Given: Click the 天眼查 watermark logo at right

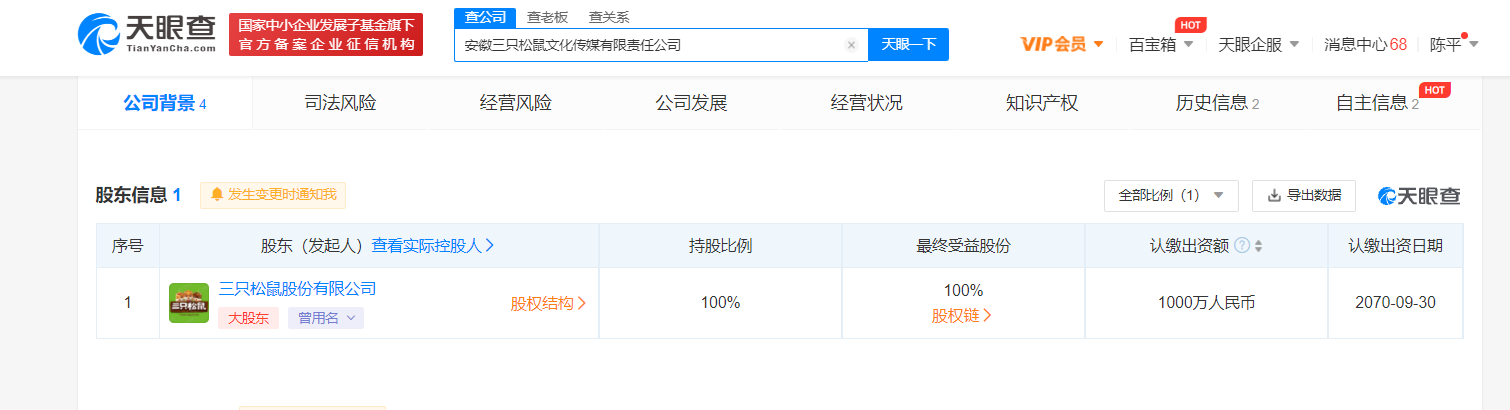Looking at the screenshot, I should click(x=1418, y=196).
